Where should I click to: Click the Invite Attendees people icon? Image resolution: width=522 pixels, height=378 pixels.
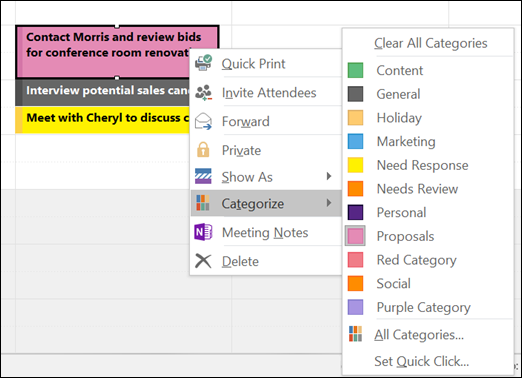click(x=203, y=92)
